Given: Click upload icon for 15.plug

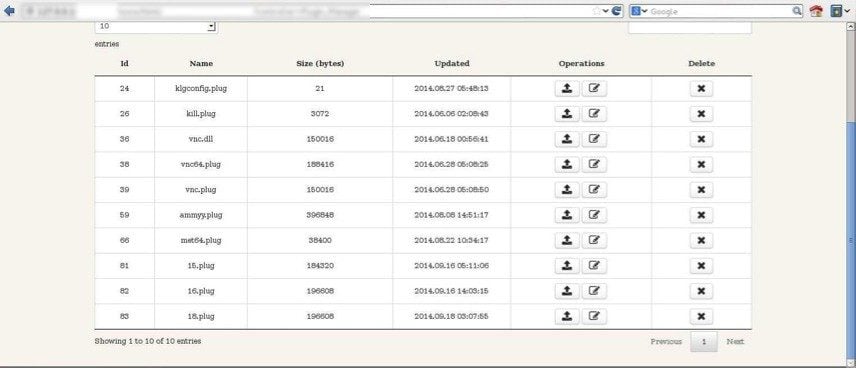Looking at the screenshot, I should pos(567,266).
